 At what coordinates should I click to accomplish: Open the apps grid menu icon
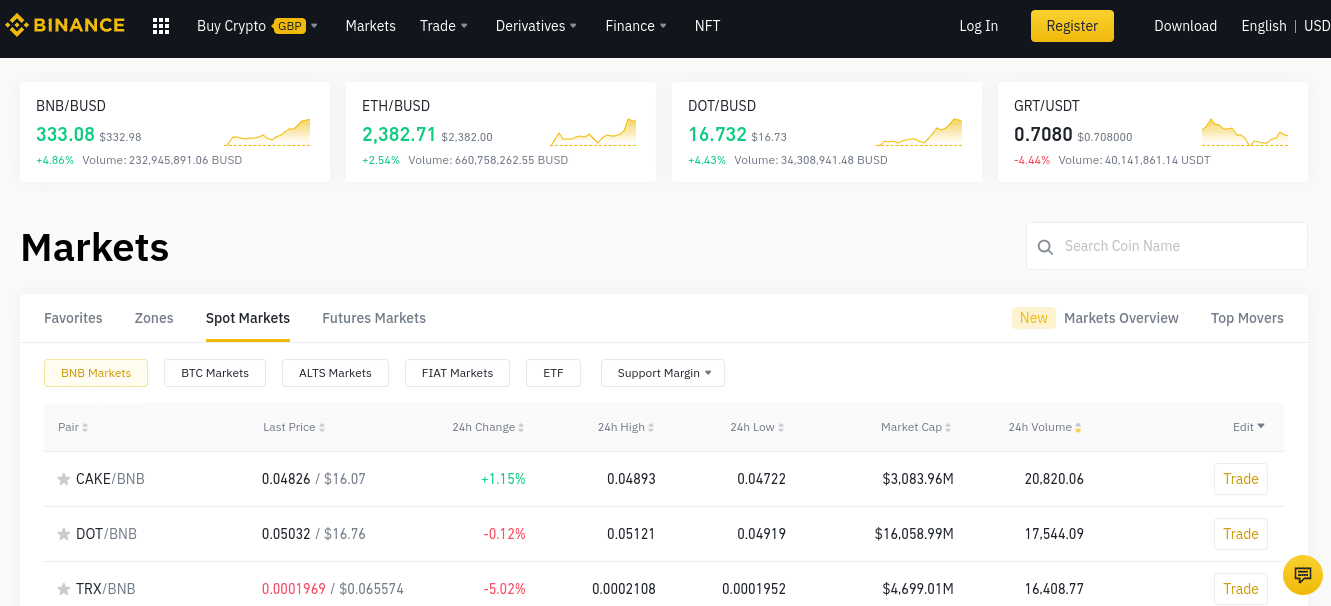[161, 26]
